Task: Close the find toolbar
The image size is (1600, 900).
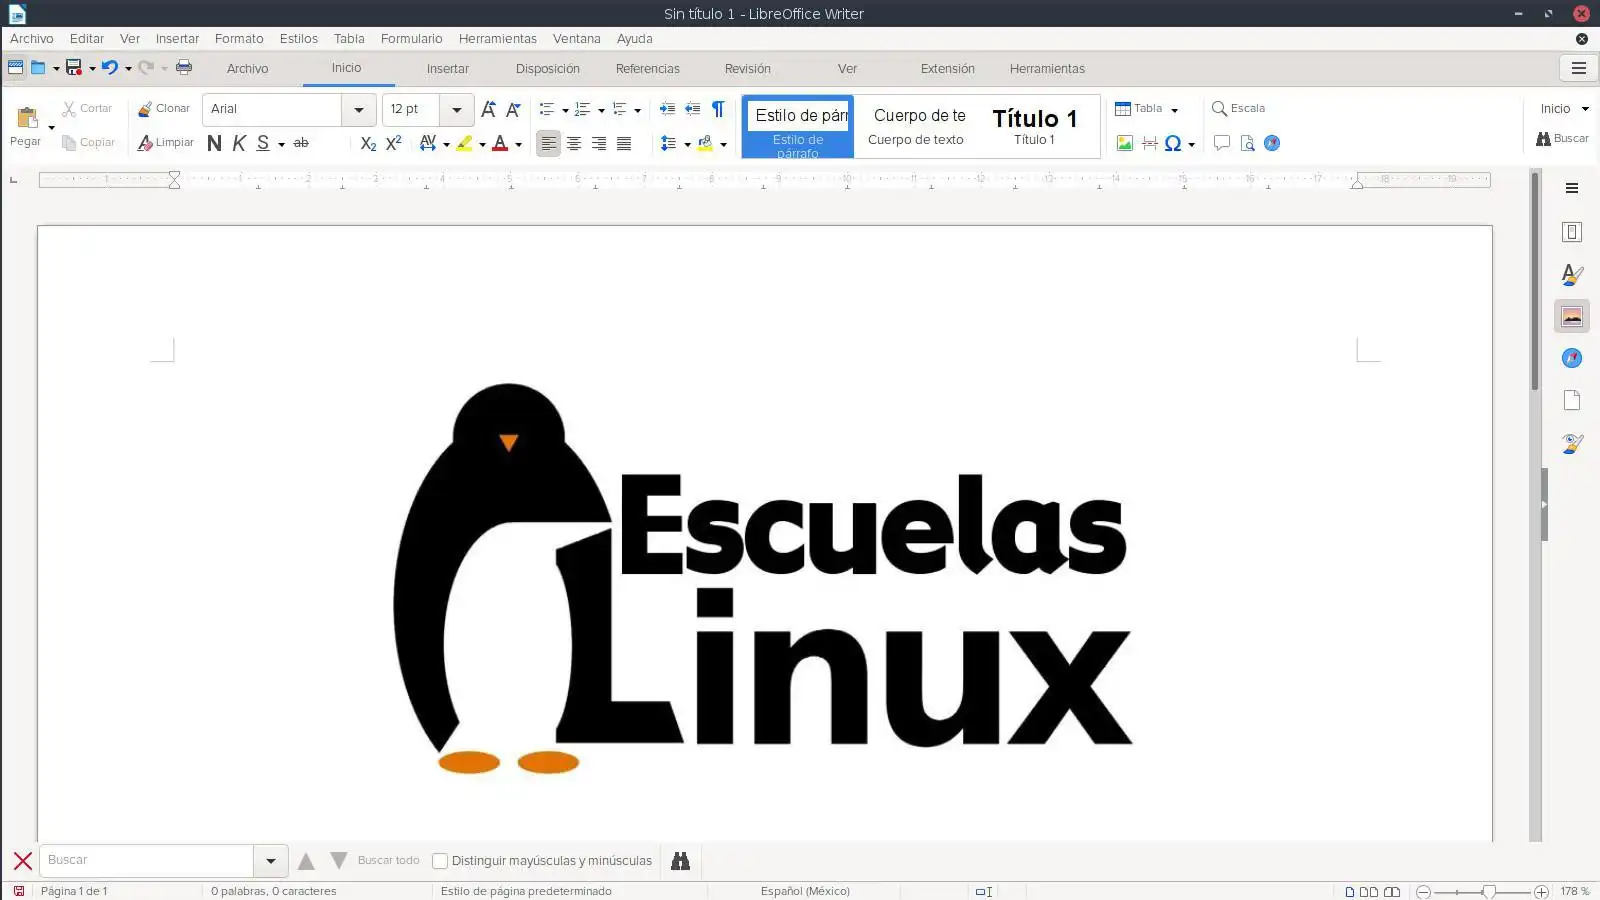Action: click(22, 861)
